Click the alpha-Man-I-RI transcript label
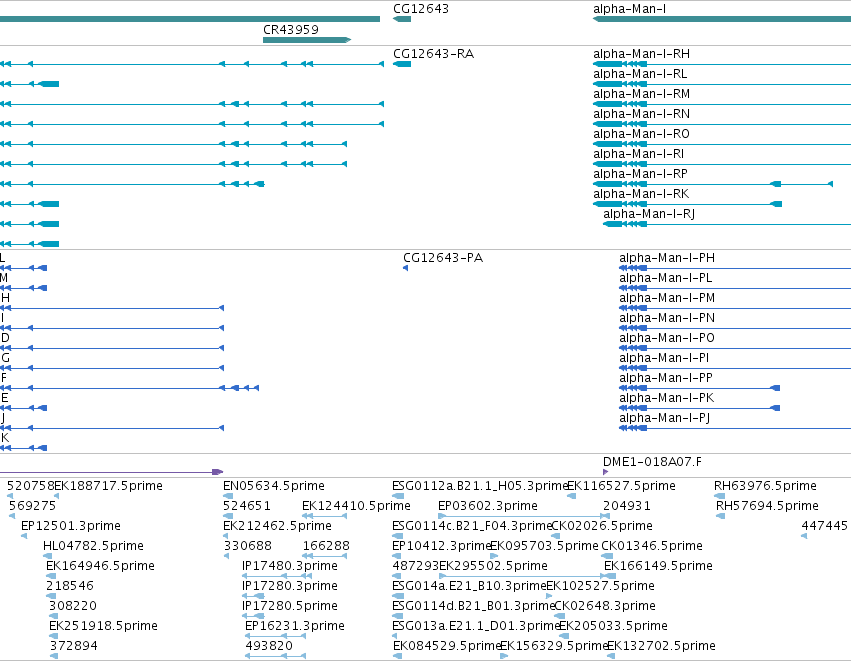 [638, 154]
